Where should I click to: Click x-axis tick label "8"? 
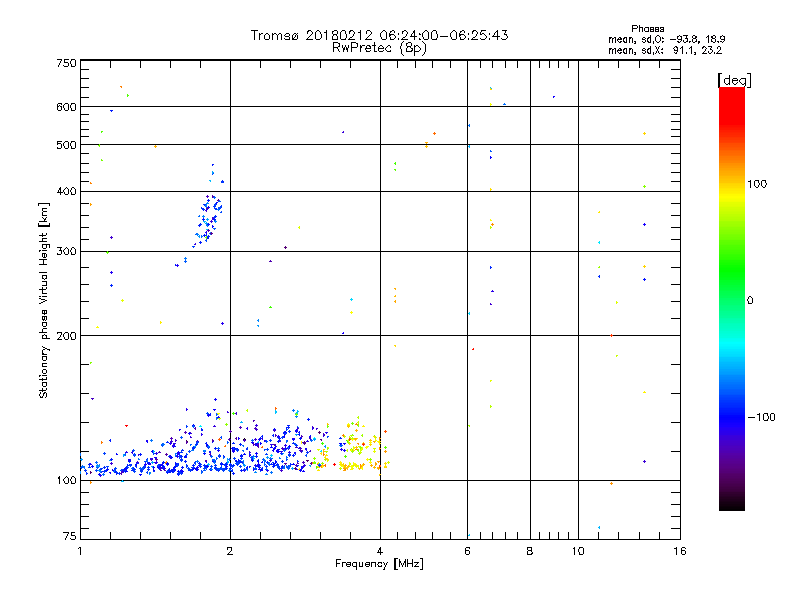point(530,551)
